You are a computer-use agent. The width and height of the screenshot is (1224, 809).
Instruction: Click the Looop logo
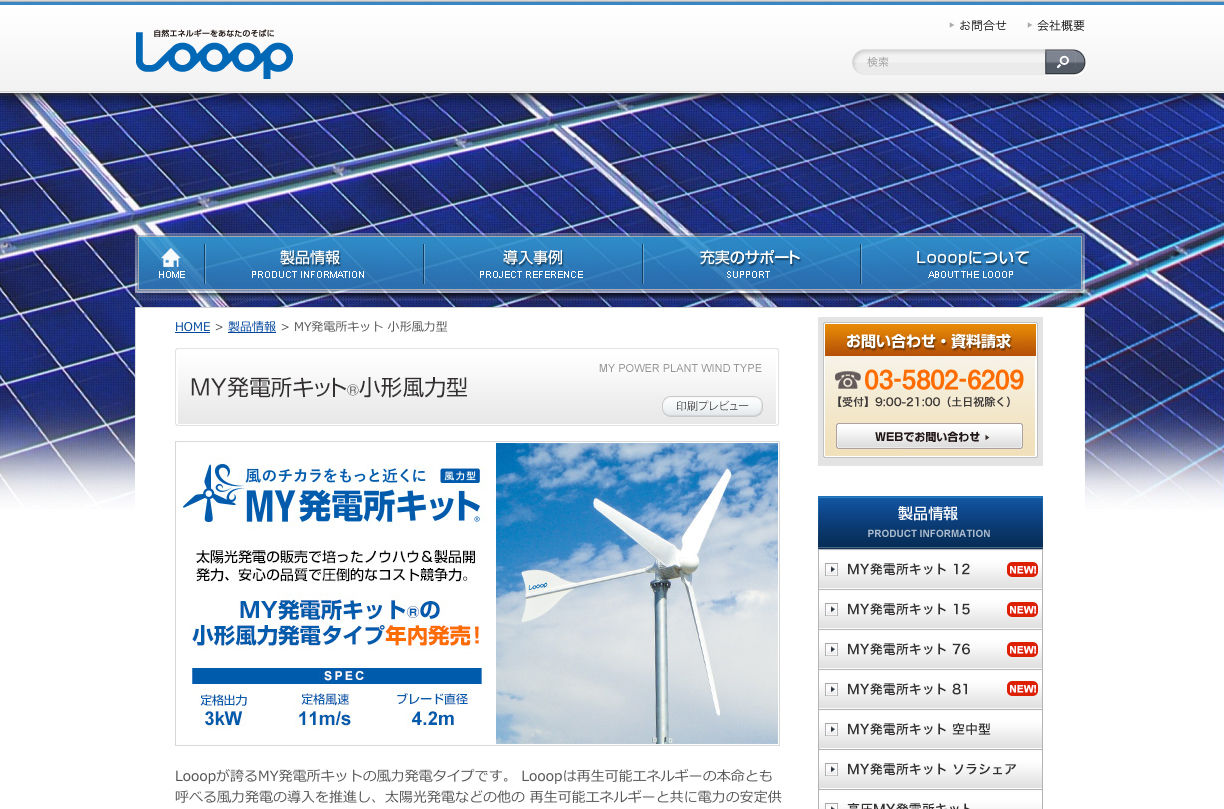point(214,54)
